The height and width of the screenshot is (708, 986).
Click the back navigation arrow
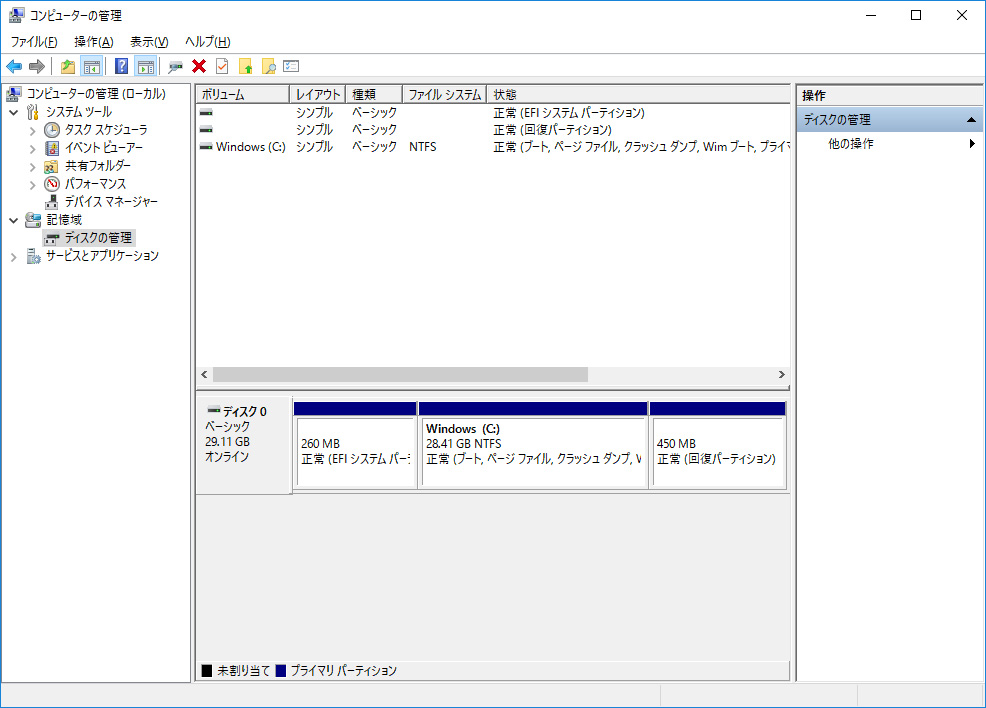pyautogui.click(x=14, y=66)
